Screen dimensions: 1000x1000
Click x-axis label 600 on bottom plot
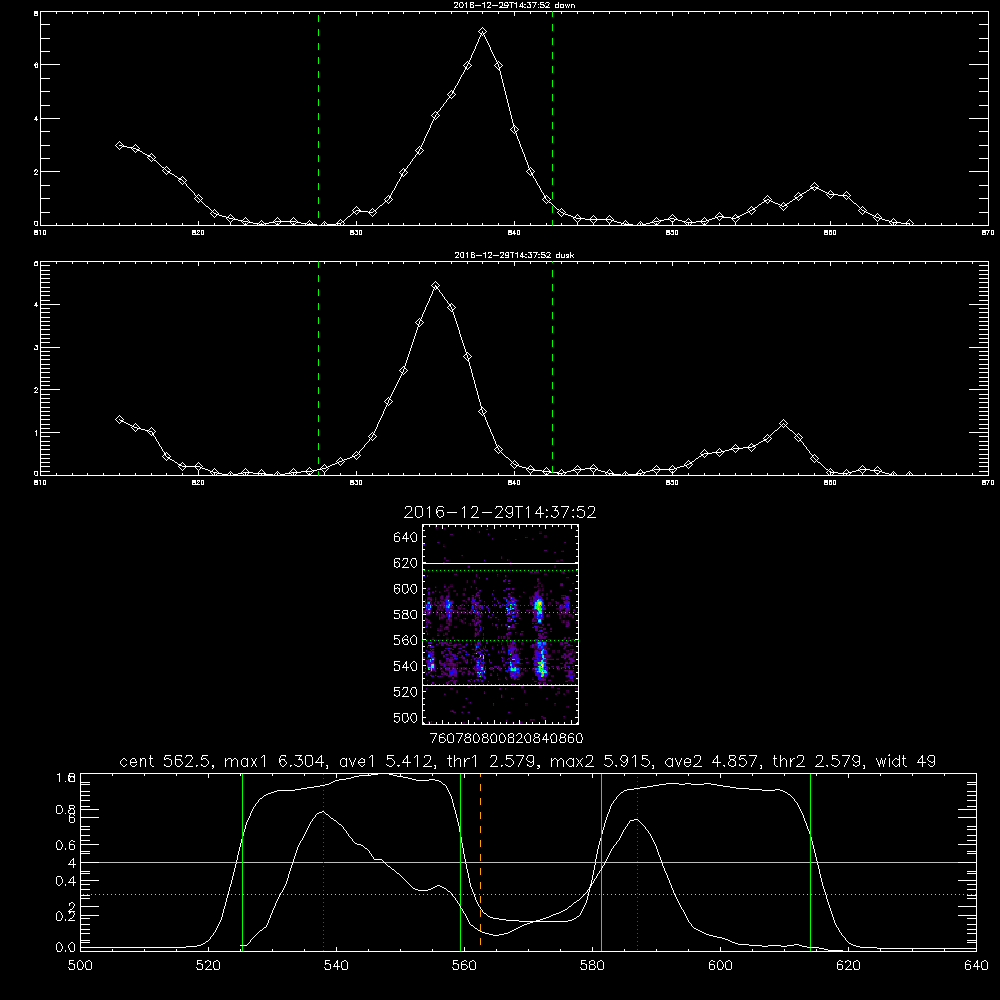point(721,966)
